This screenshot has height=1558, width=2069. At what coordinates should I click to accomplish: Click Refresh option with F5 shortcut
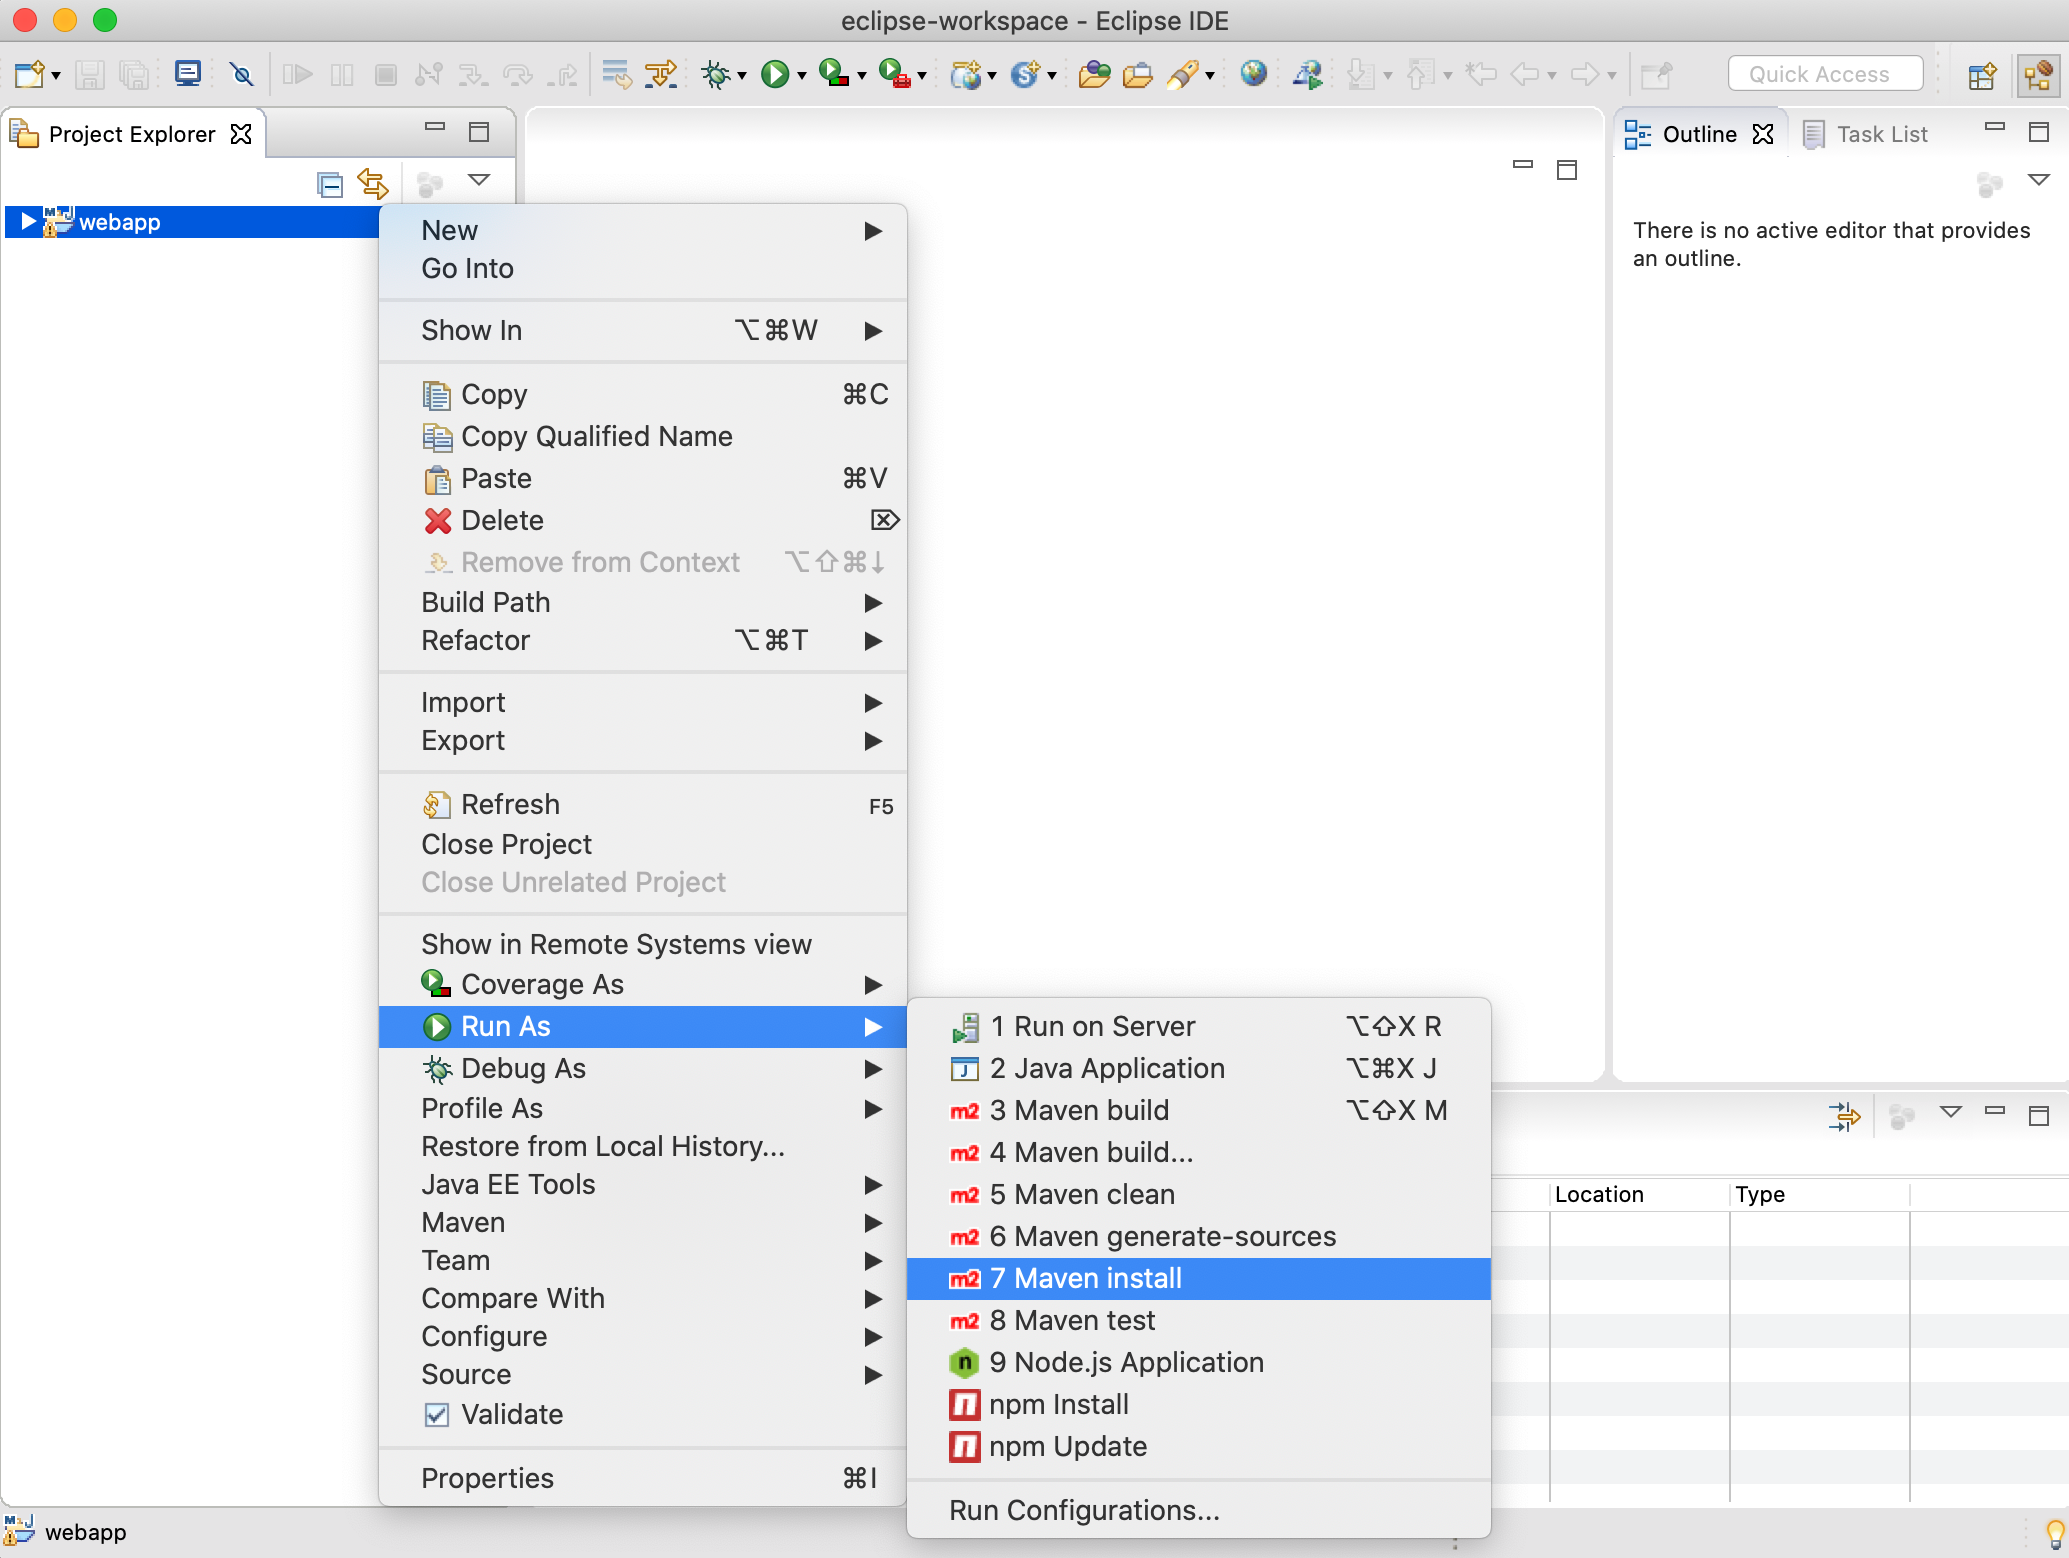pos(509,804)
